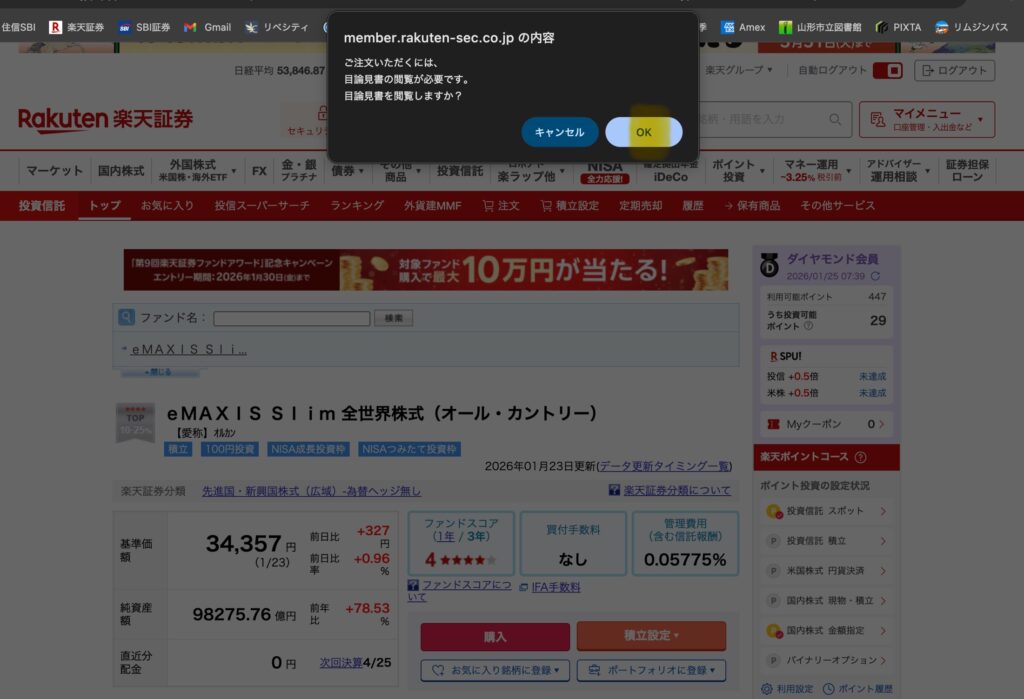Open 利用設定 gear icon

pos(767,689)
